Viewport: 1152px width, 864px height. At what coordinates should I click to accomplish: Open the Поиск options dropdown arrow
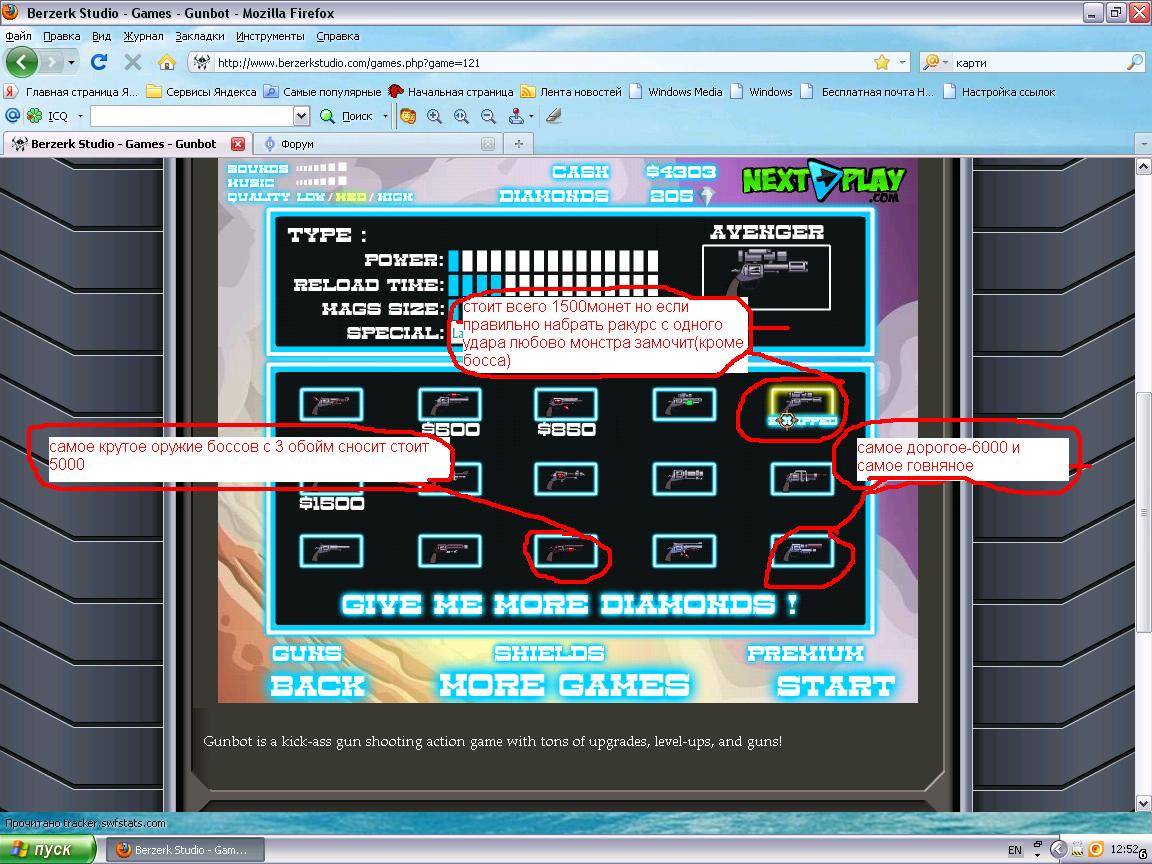[385, 115]
